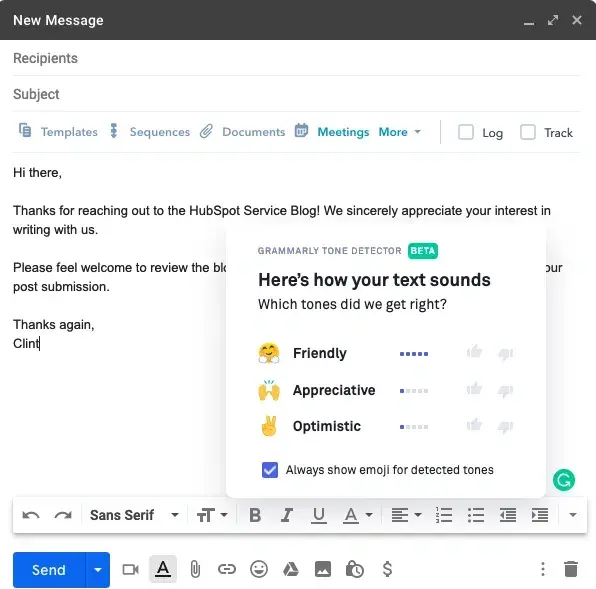Open HubSpot Templates icon
This screenshot has height=589, width=596.
pyautogui.click(x=25, y=131)
